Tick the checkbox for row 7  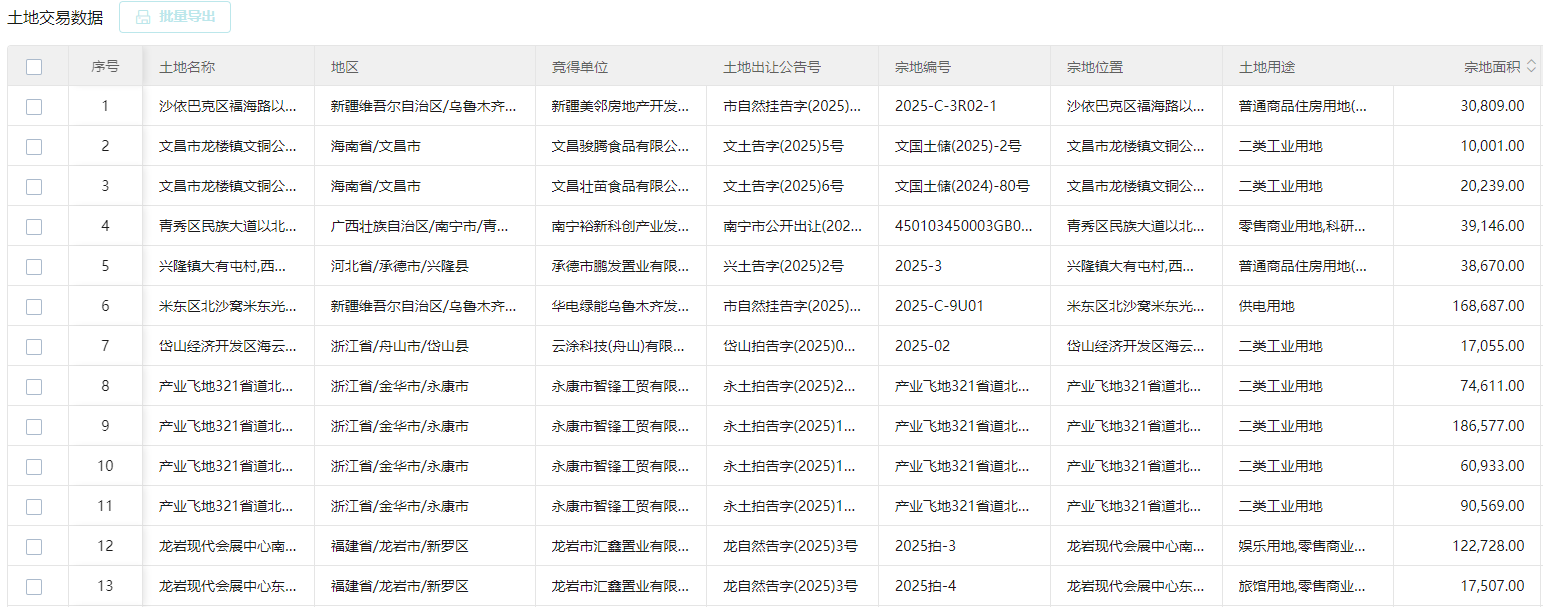[34, 347]
